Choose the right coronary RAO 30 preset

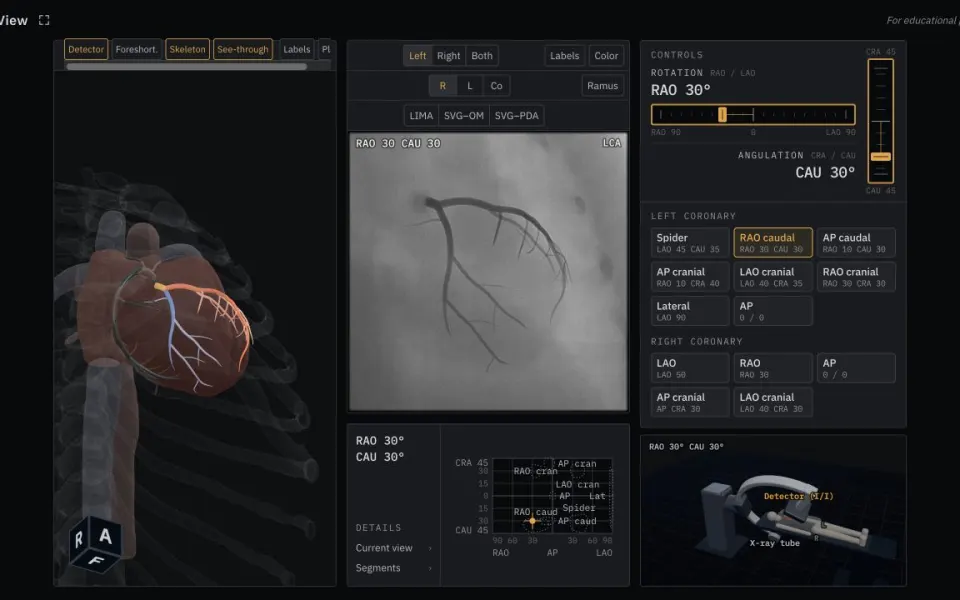pos(773,368)
